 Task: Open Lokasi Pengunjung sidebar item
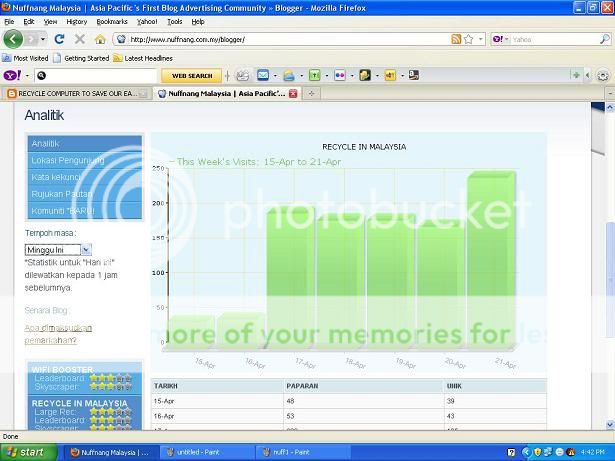85,160
